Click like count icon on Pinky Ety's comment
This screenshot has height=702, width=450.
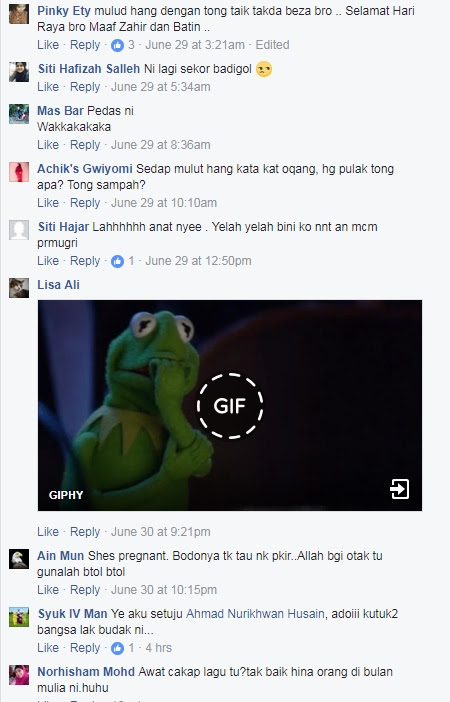point(117,45)
